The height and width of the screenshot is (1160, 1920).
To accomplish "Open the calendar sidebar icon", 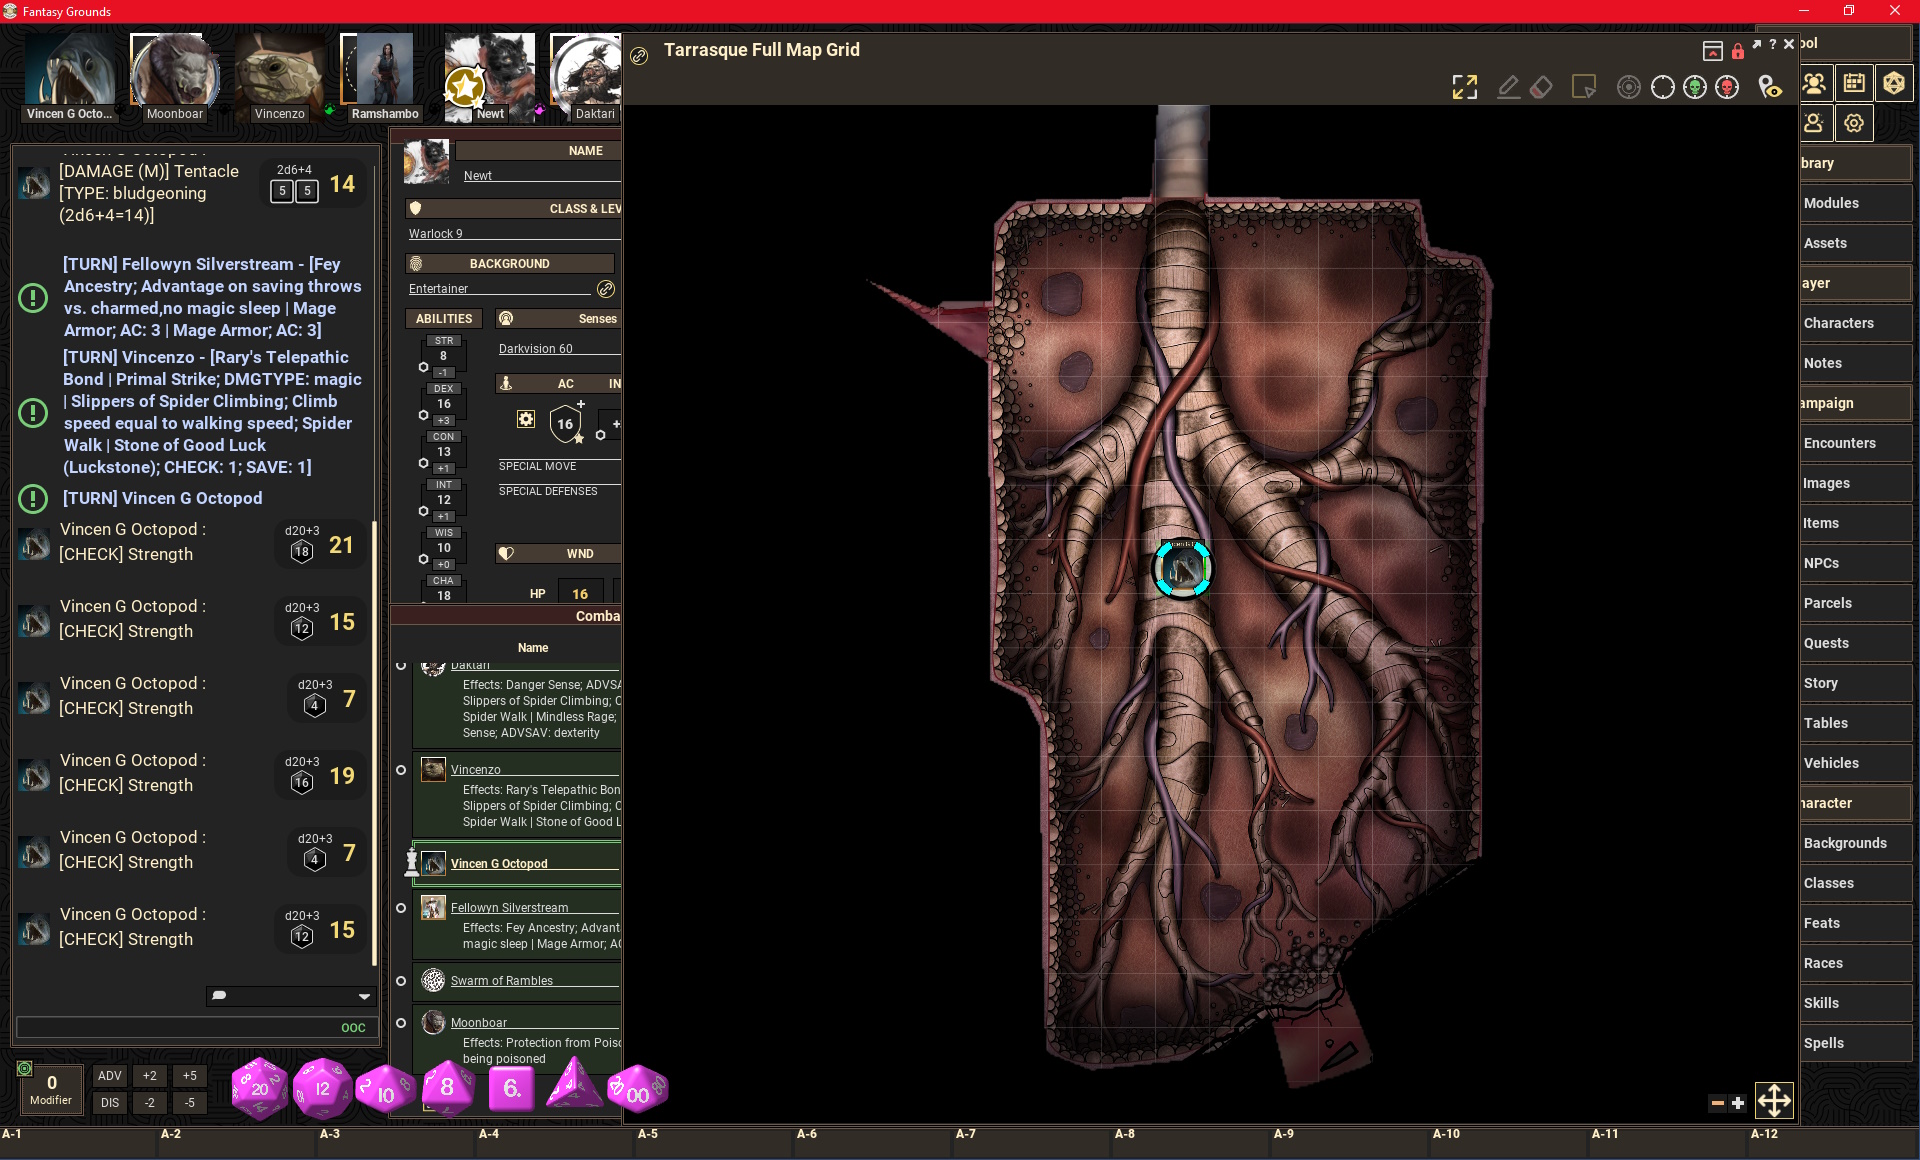I will coord(1854,83).
